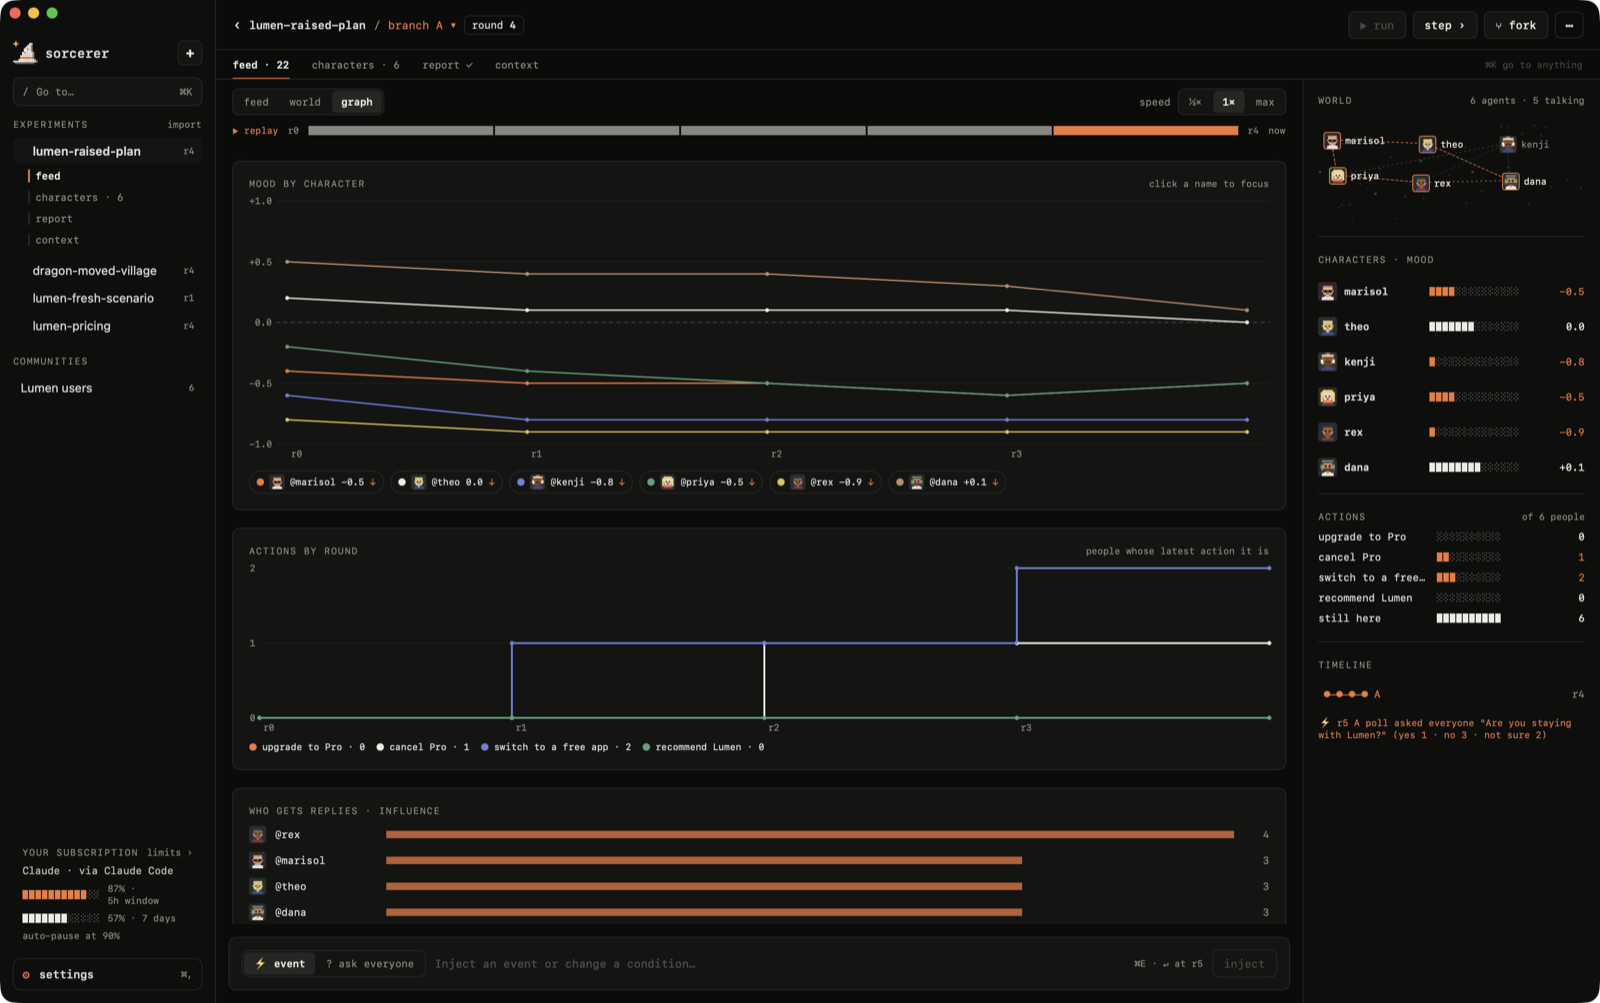Toggle @priya focus chip in mood legend
Screen dimensions: 1600x1003
coord(701,482)
